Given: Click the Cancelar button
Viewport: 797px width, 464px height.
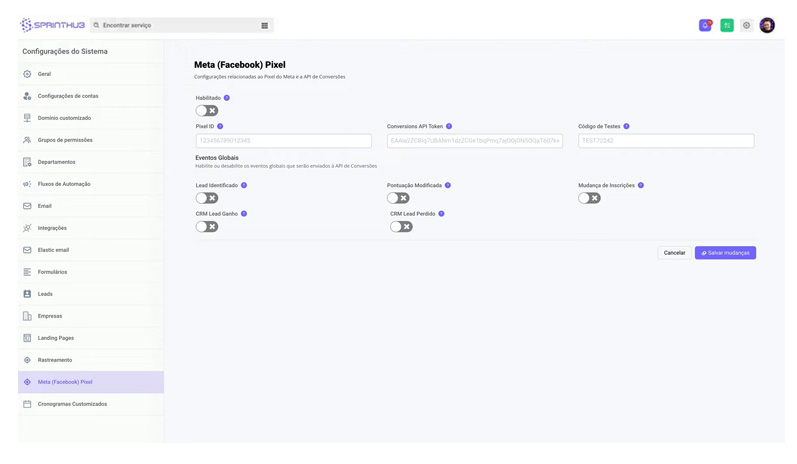Looking at the screenshot, I should [x=675, y=253].
